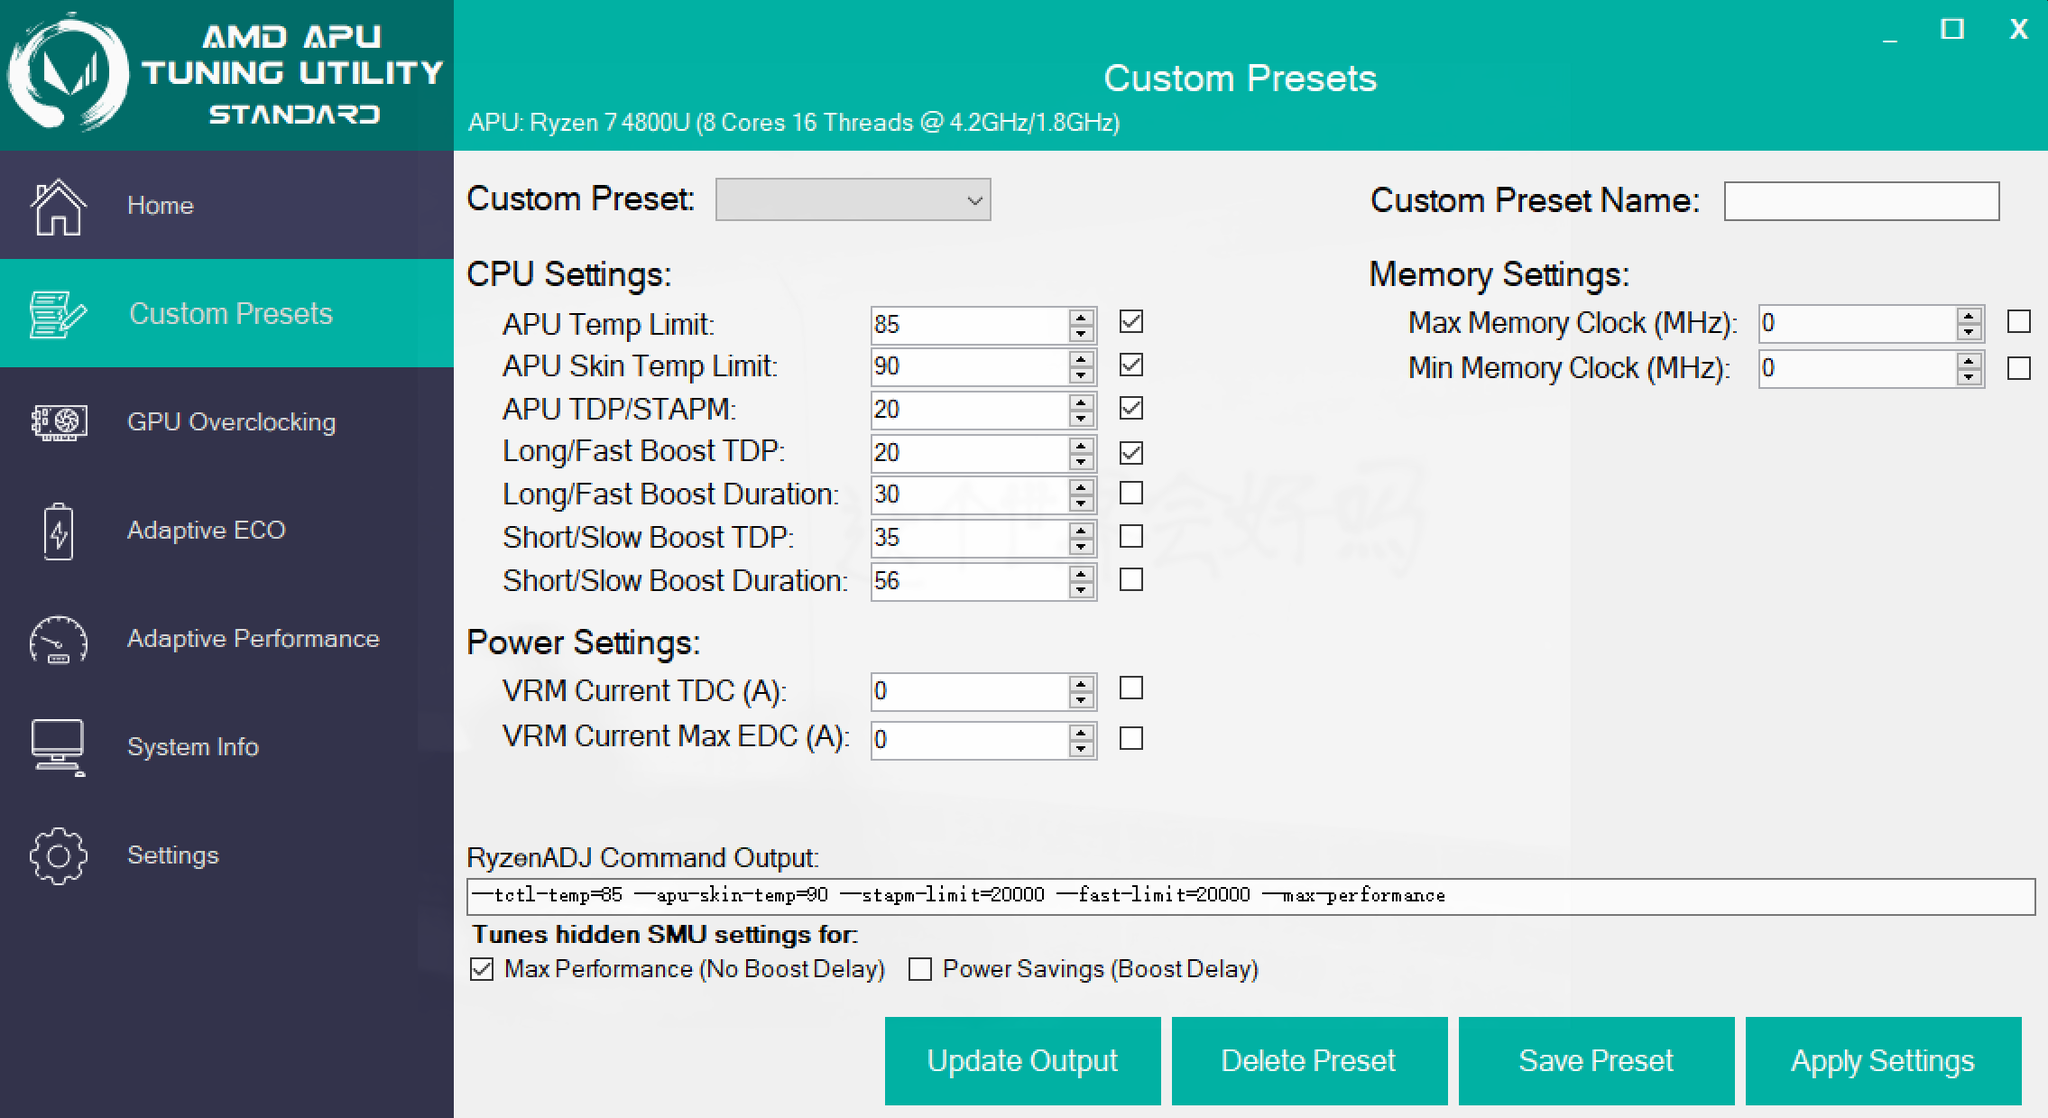Check Power Savings (Boost Delay) option

click(x=920, y=969)
